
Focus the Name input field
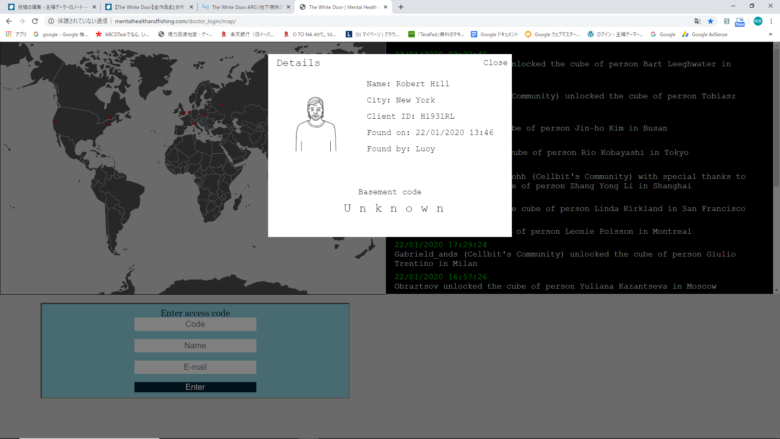(195, 346)
